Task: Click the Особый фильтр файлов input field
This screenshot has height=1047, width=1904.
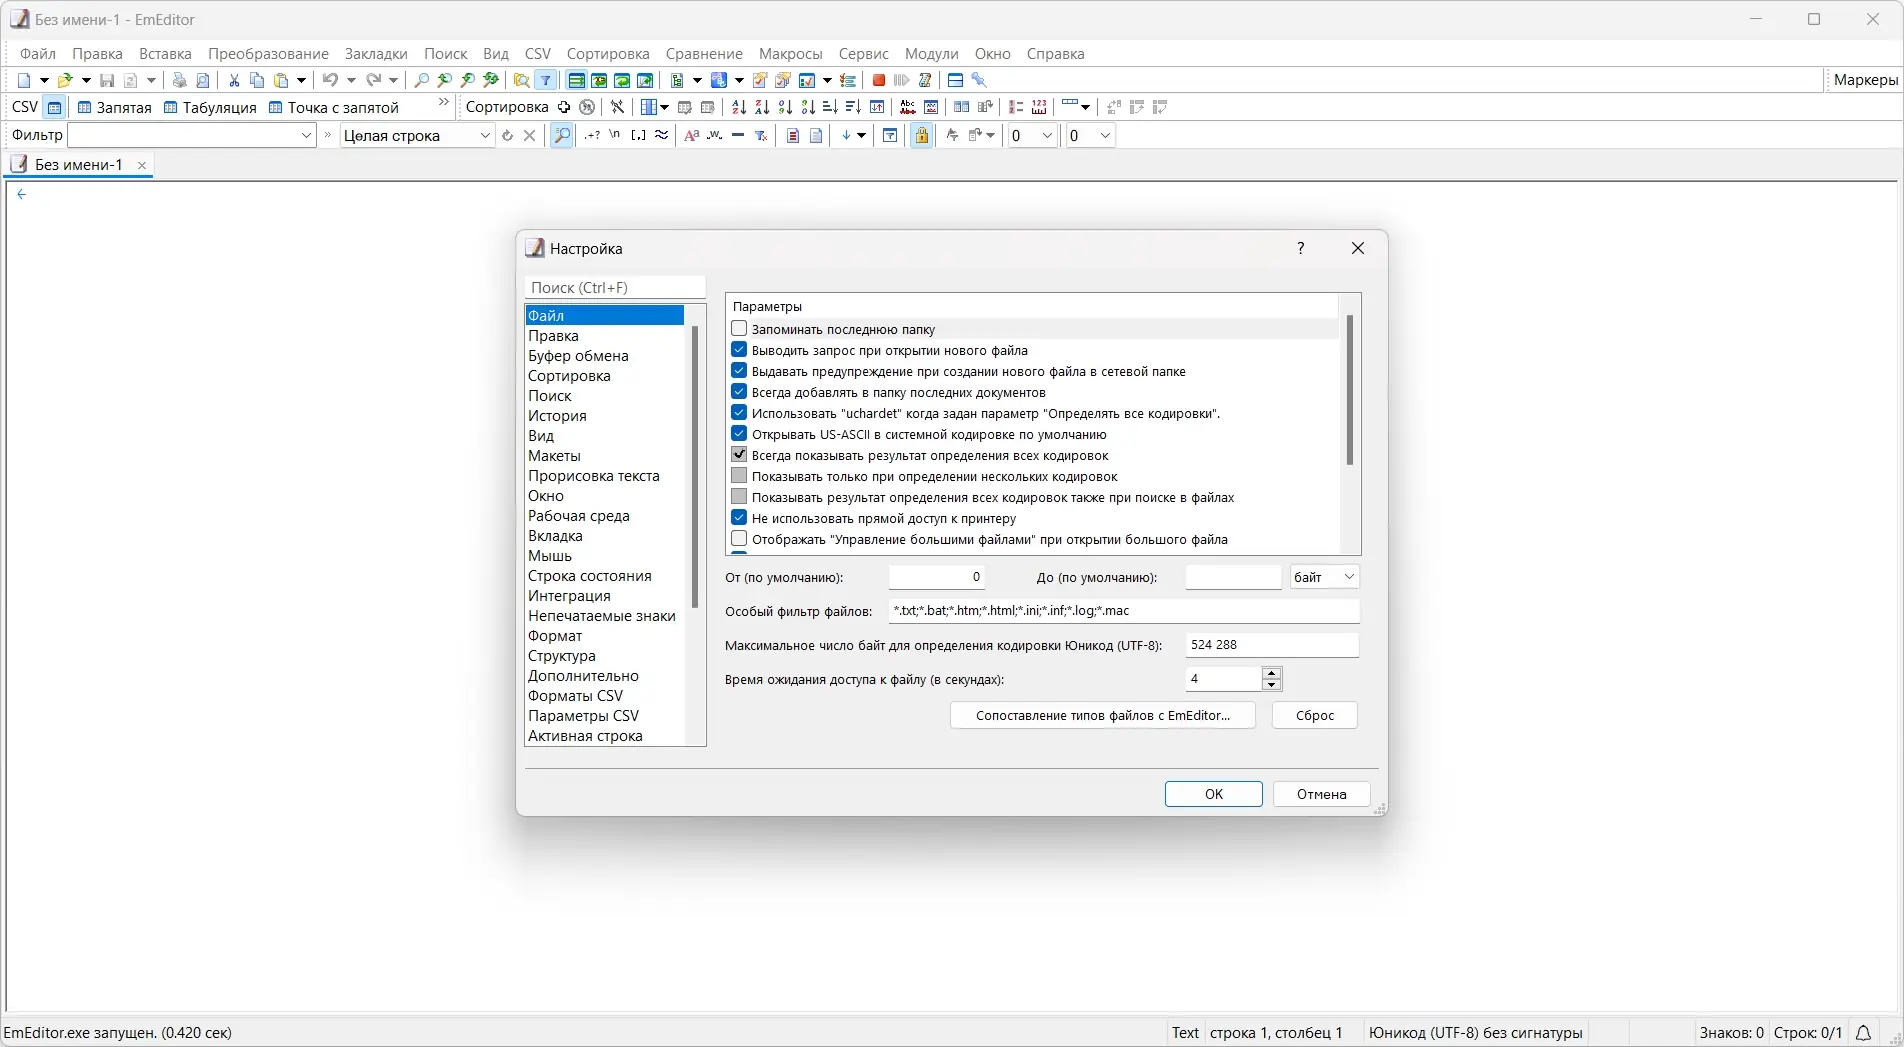Action: click(x=1124, y=611)
